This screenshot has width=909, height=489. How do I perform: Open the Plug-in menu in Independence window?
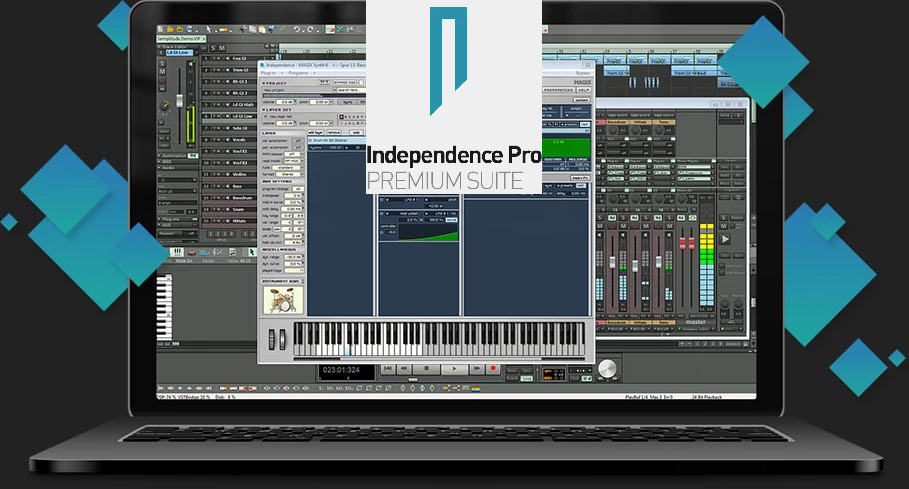(268, 73)
